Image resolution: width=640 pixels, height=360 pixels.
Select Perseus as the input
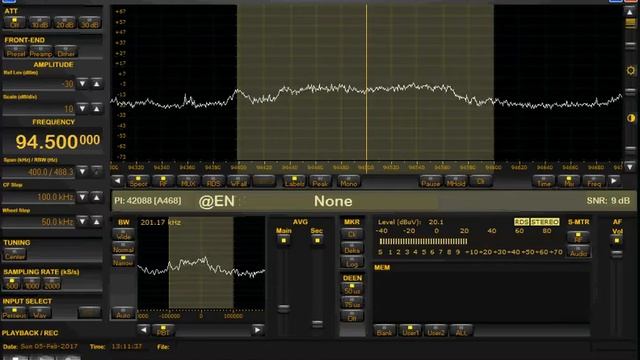pyautogui.click(x=14, y=313)
